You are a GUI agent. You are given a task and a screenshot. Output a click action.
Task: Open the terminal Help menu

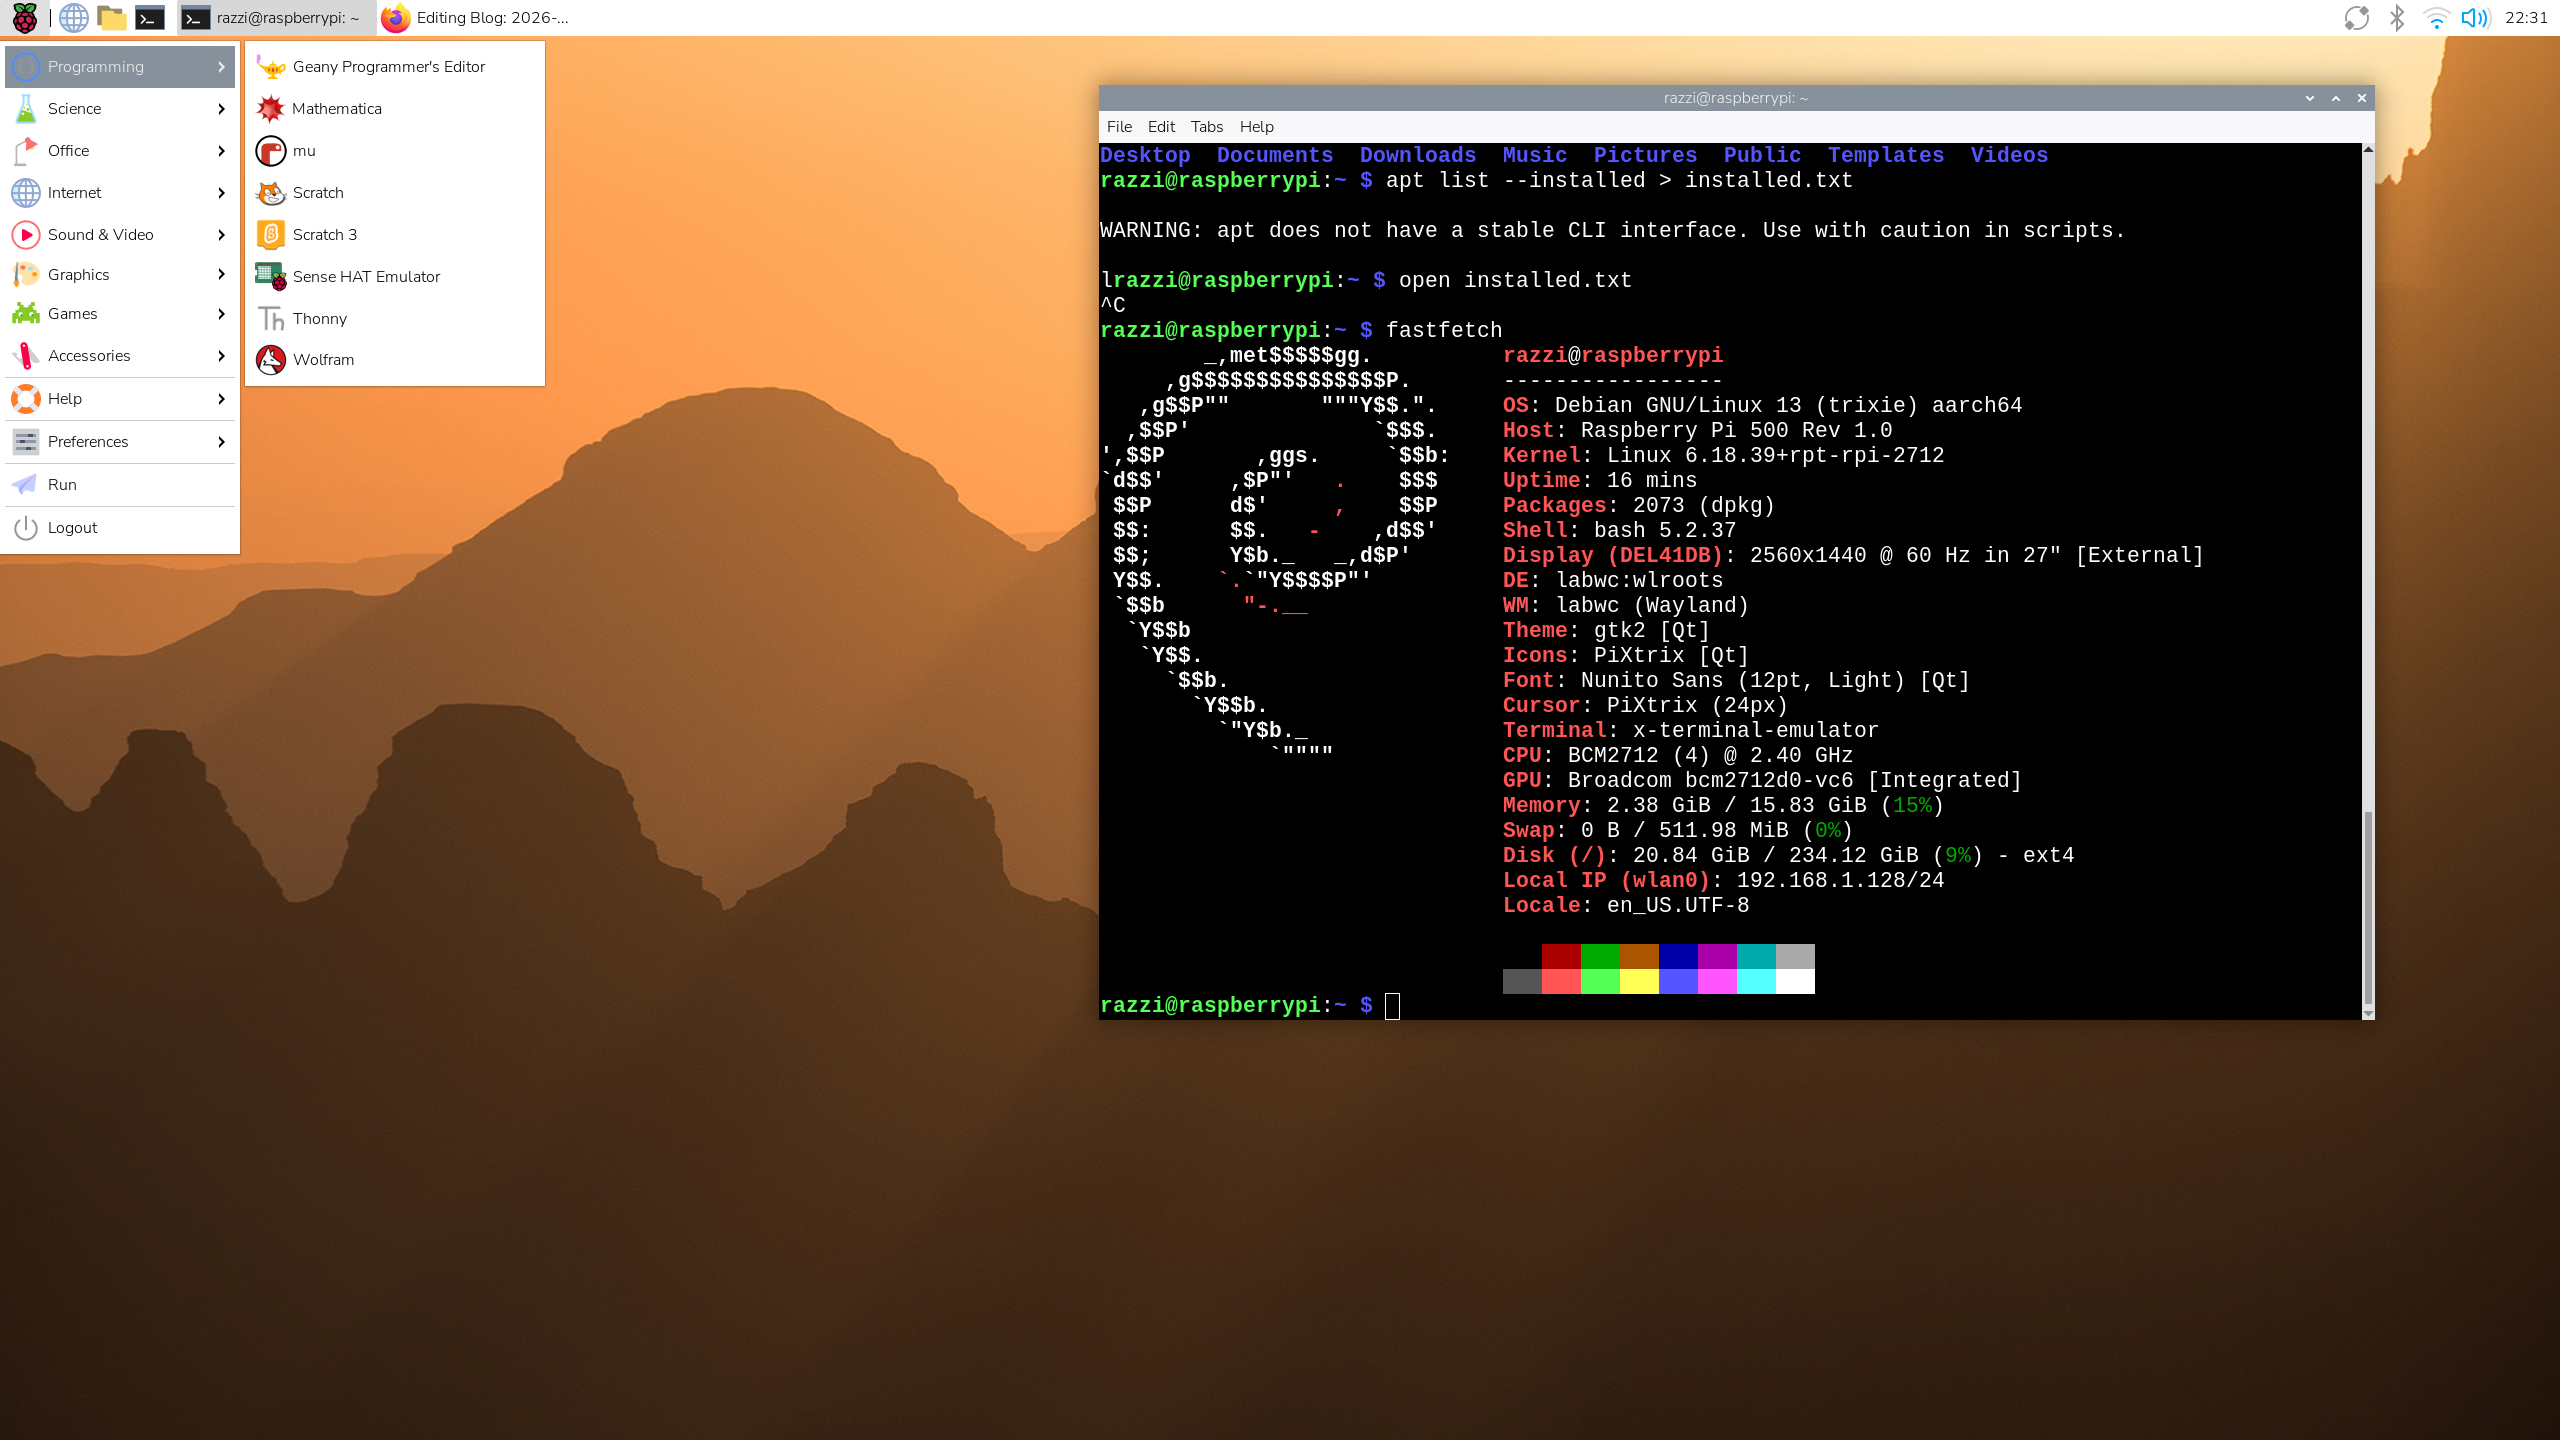pos(1256,127)
